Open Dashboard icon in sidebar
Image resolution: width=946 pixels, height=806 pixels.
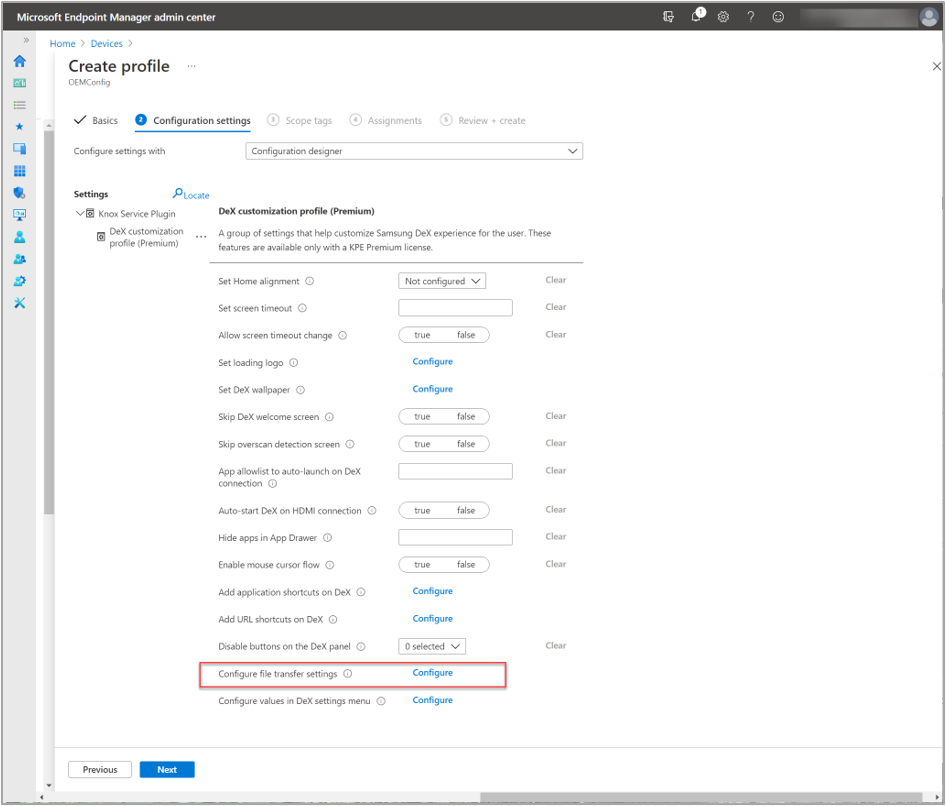[19, 83]
